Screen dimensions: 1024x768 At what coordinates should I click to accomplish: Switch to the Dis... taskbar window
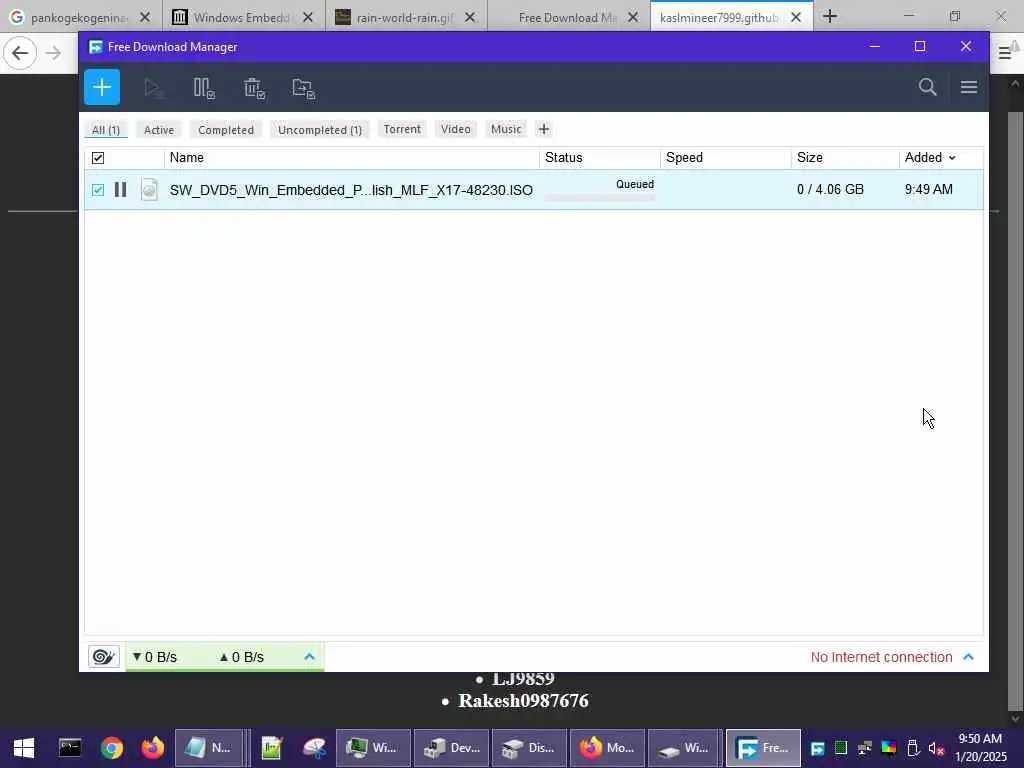529,748
